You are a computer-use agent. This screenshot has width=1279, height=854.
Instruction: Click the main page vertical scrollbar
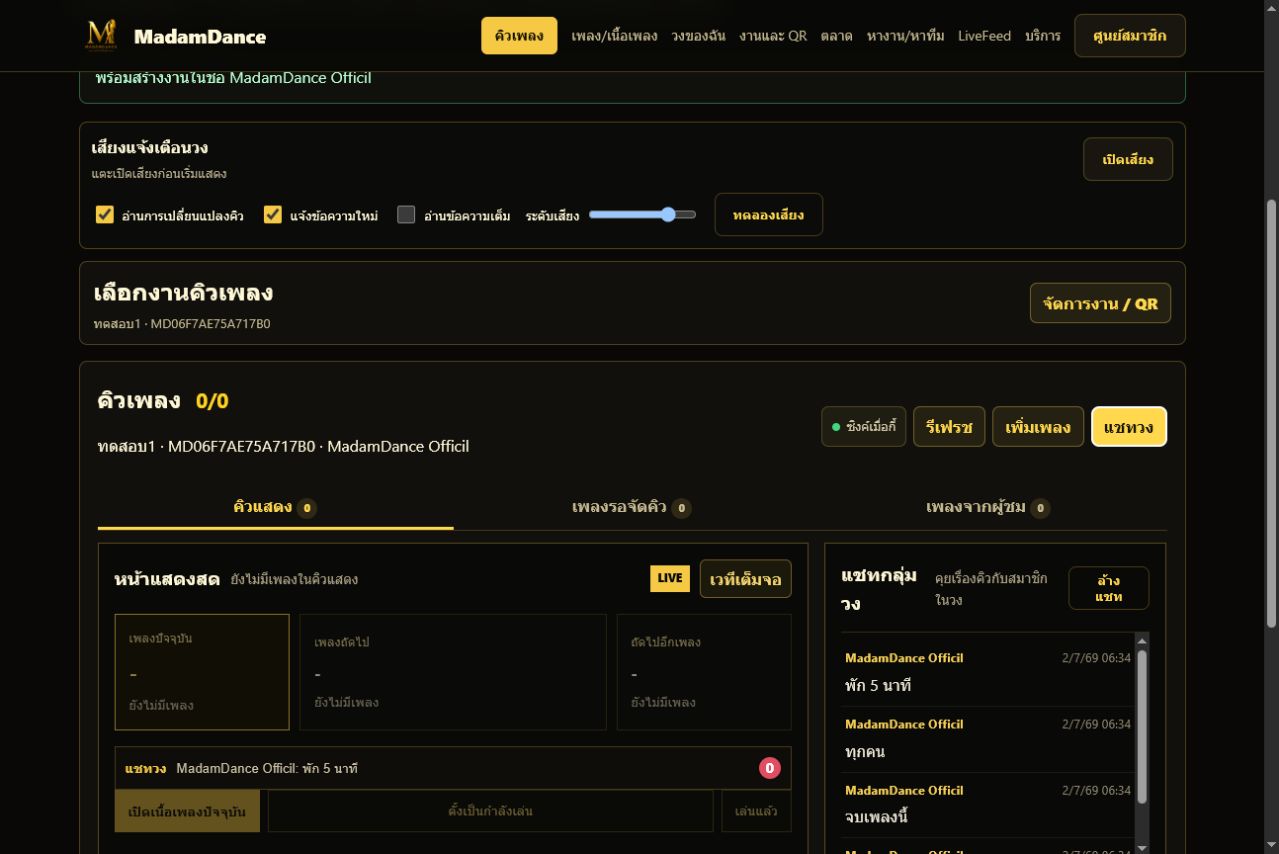pyautogui.click(x=1272, y=414)
